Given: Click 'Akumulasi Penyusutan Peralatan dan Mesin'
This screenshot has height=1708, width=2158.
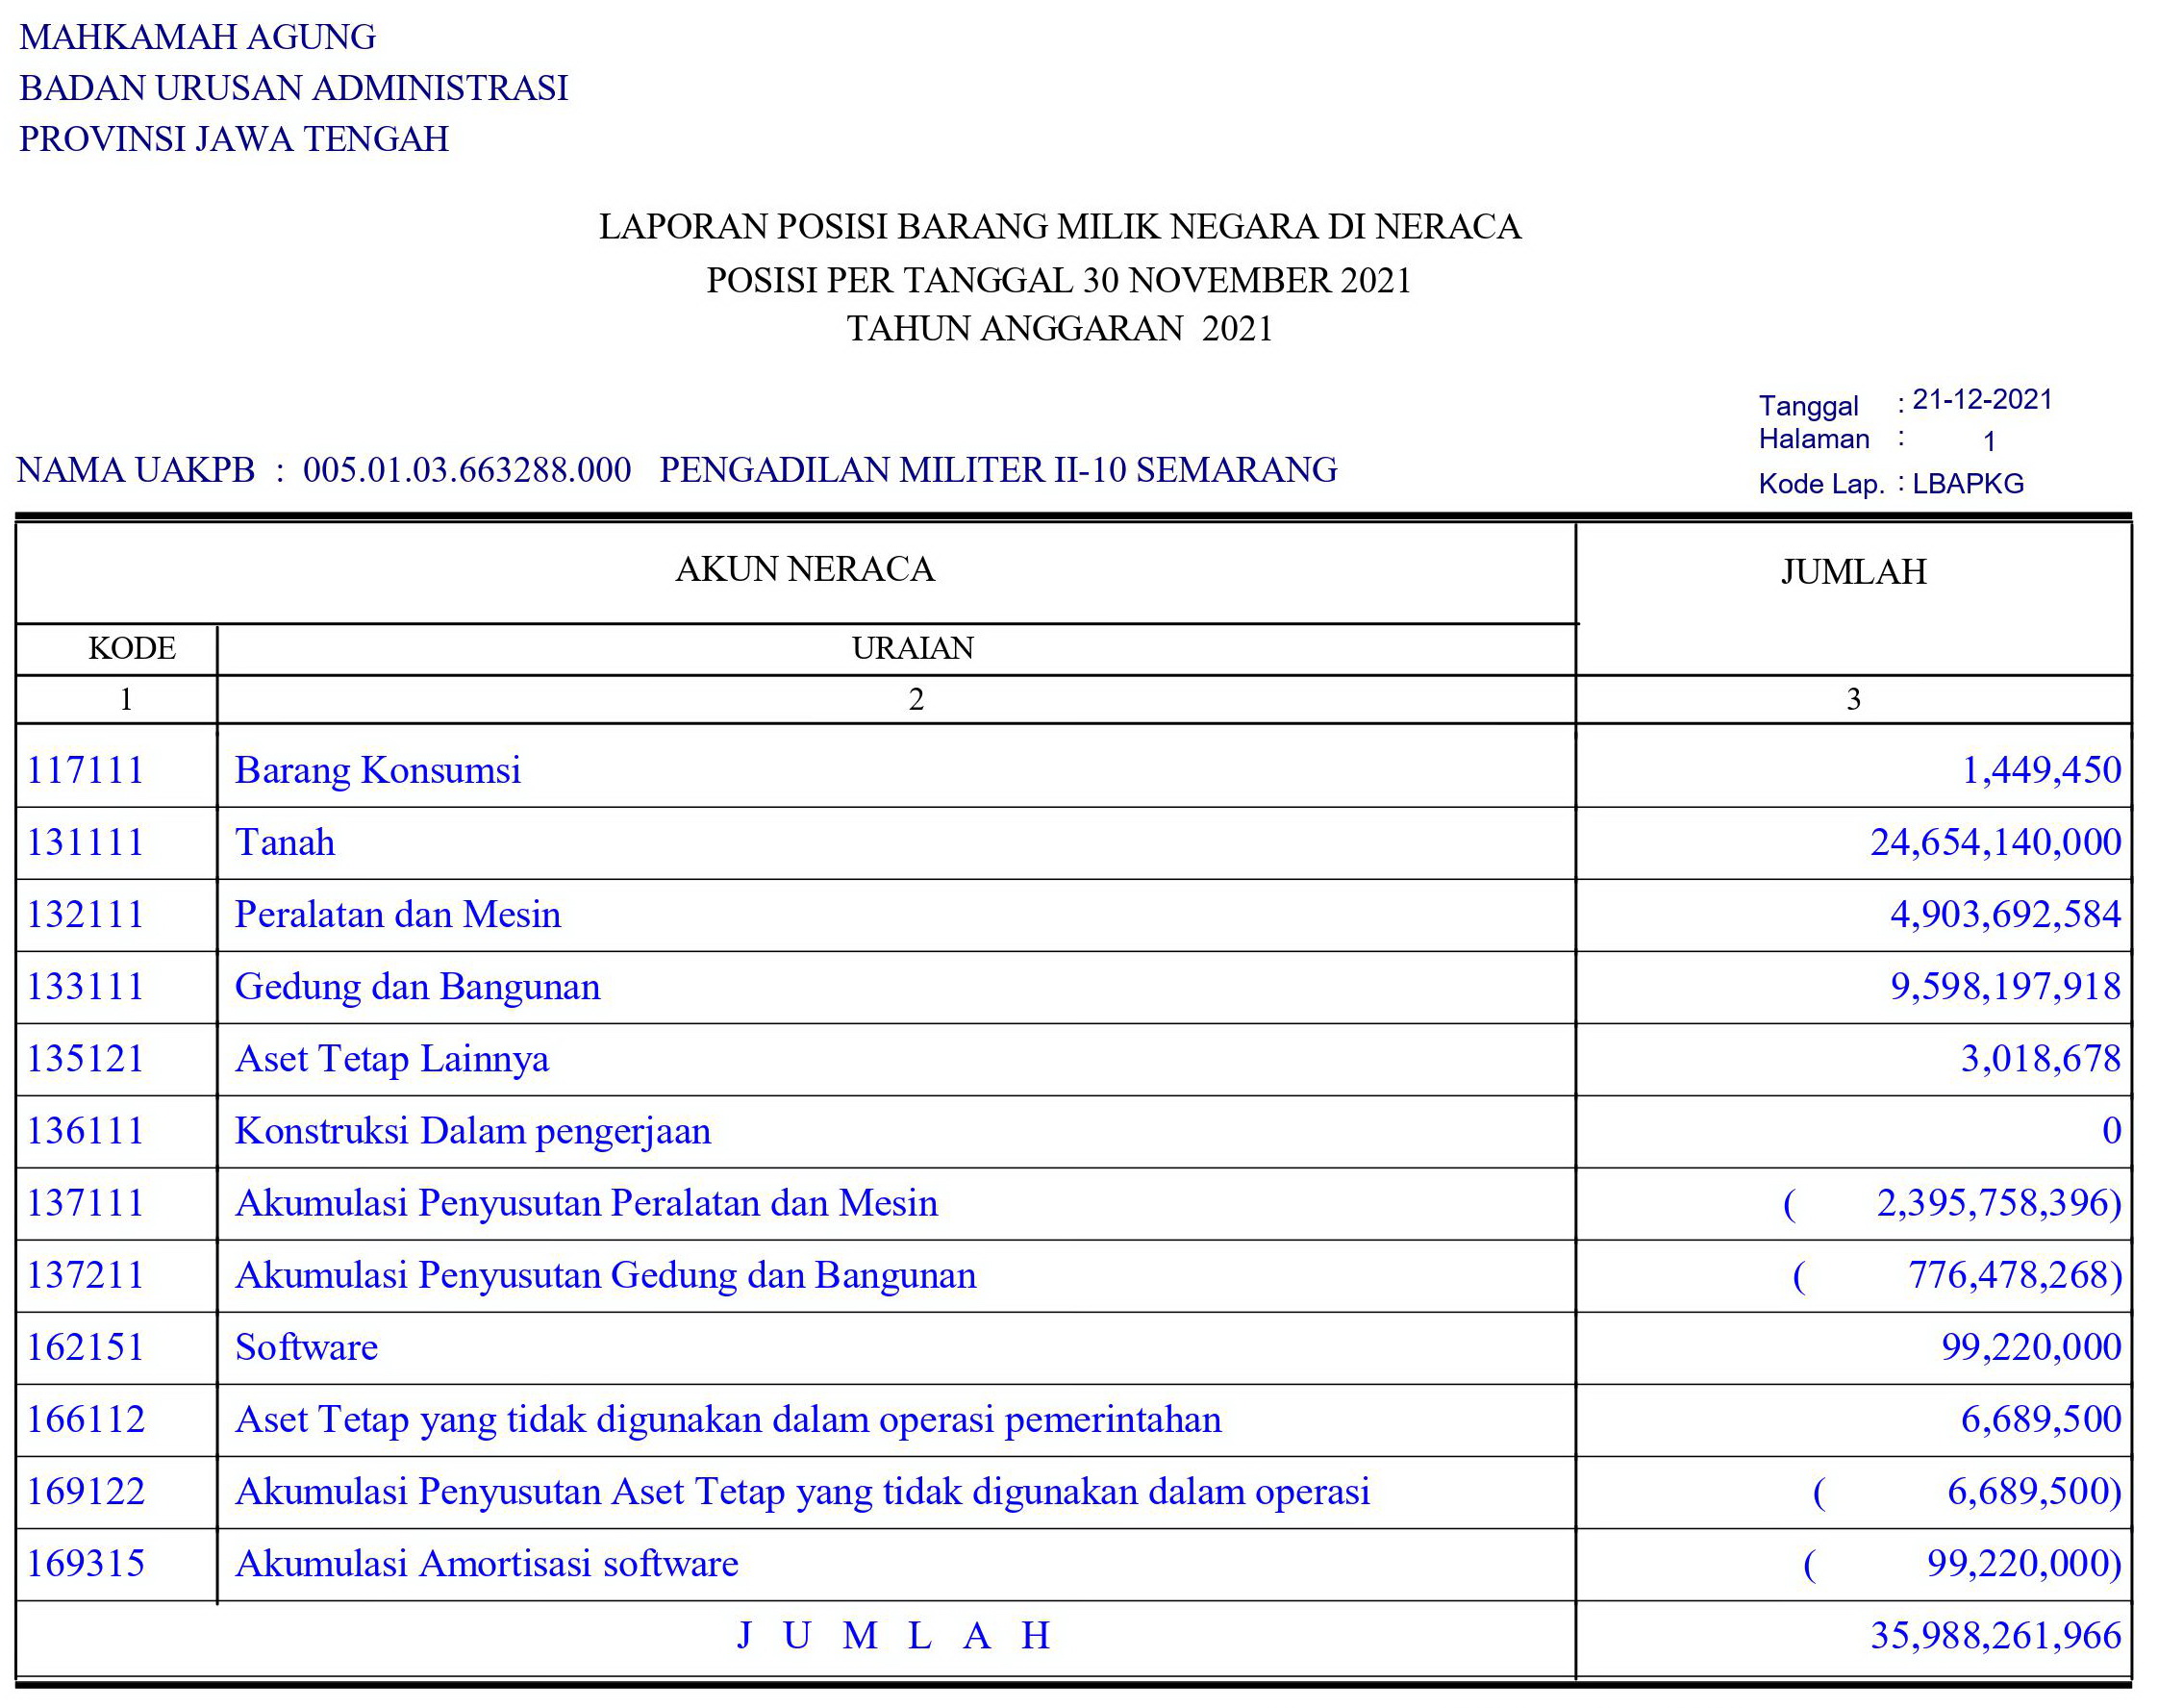Looking at the screenshot, I should pos(587,1203).
